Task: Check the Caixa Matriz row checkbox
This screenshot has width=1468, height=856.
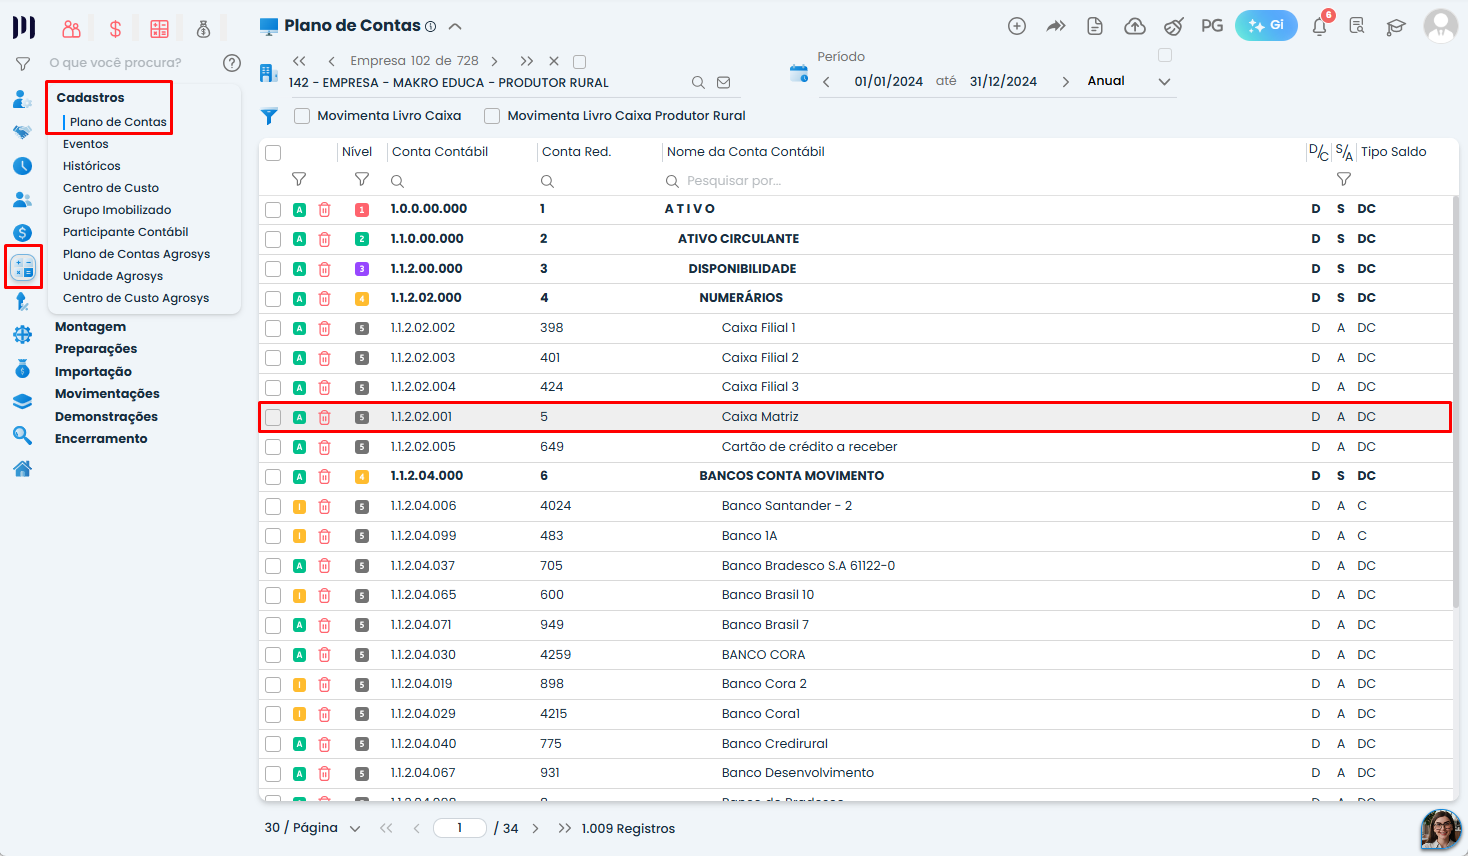Action: tap(273, 417)
